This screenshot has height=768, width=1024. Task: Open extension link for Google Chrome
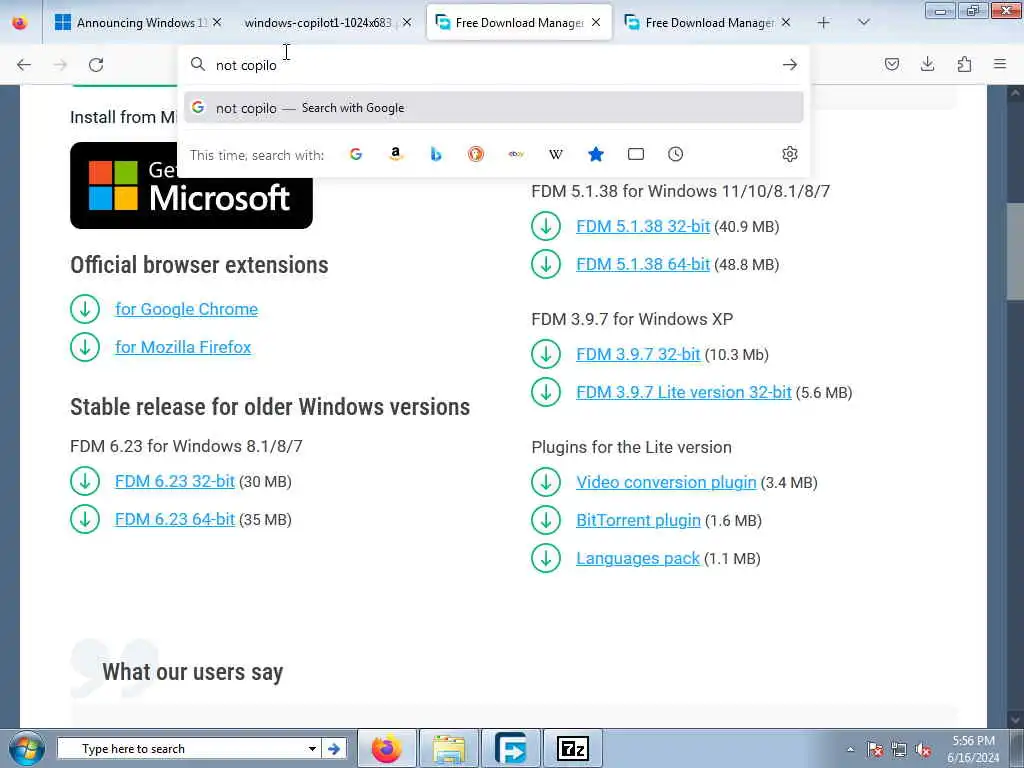tap(187, 309)
